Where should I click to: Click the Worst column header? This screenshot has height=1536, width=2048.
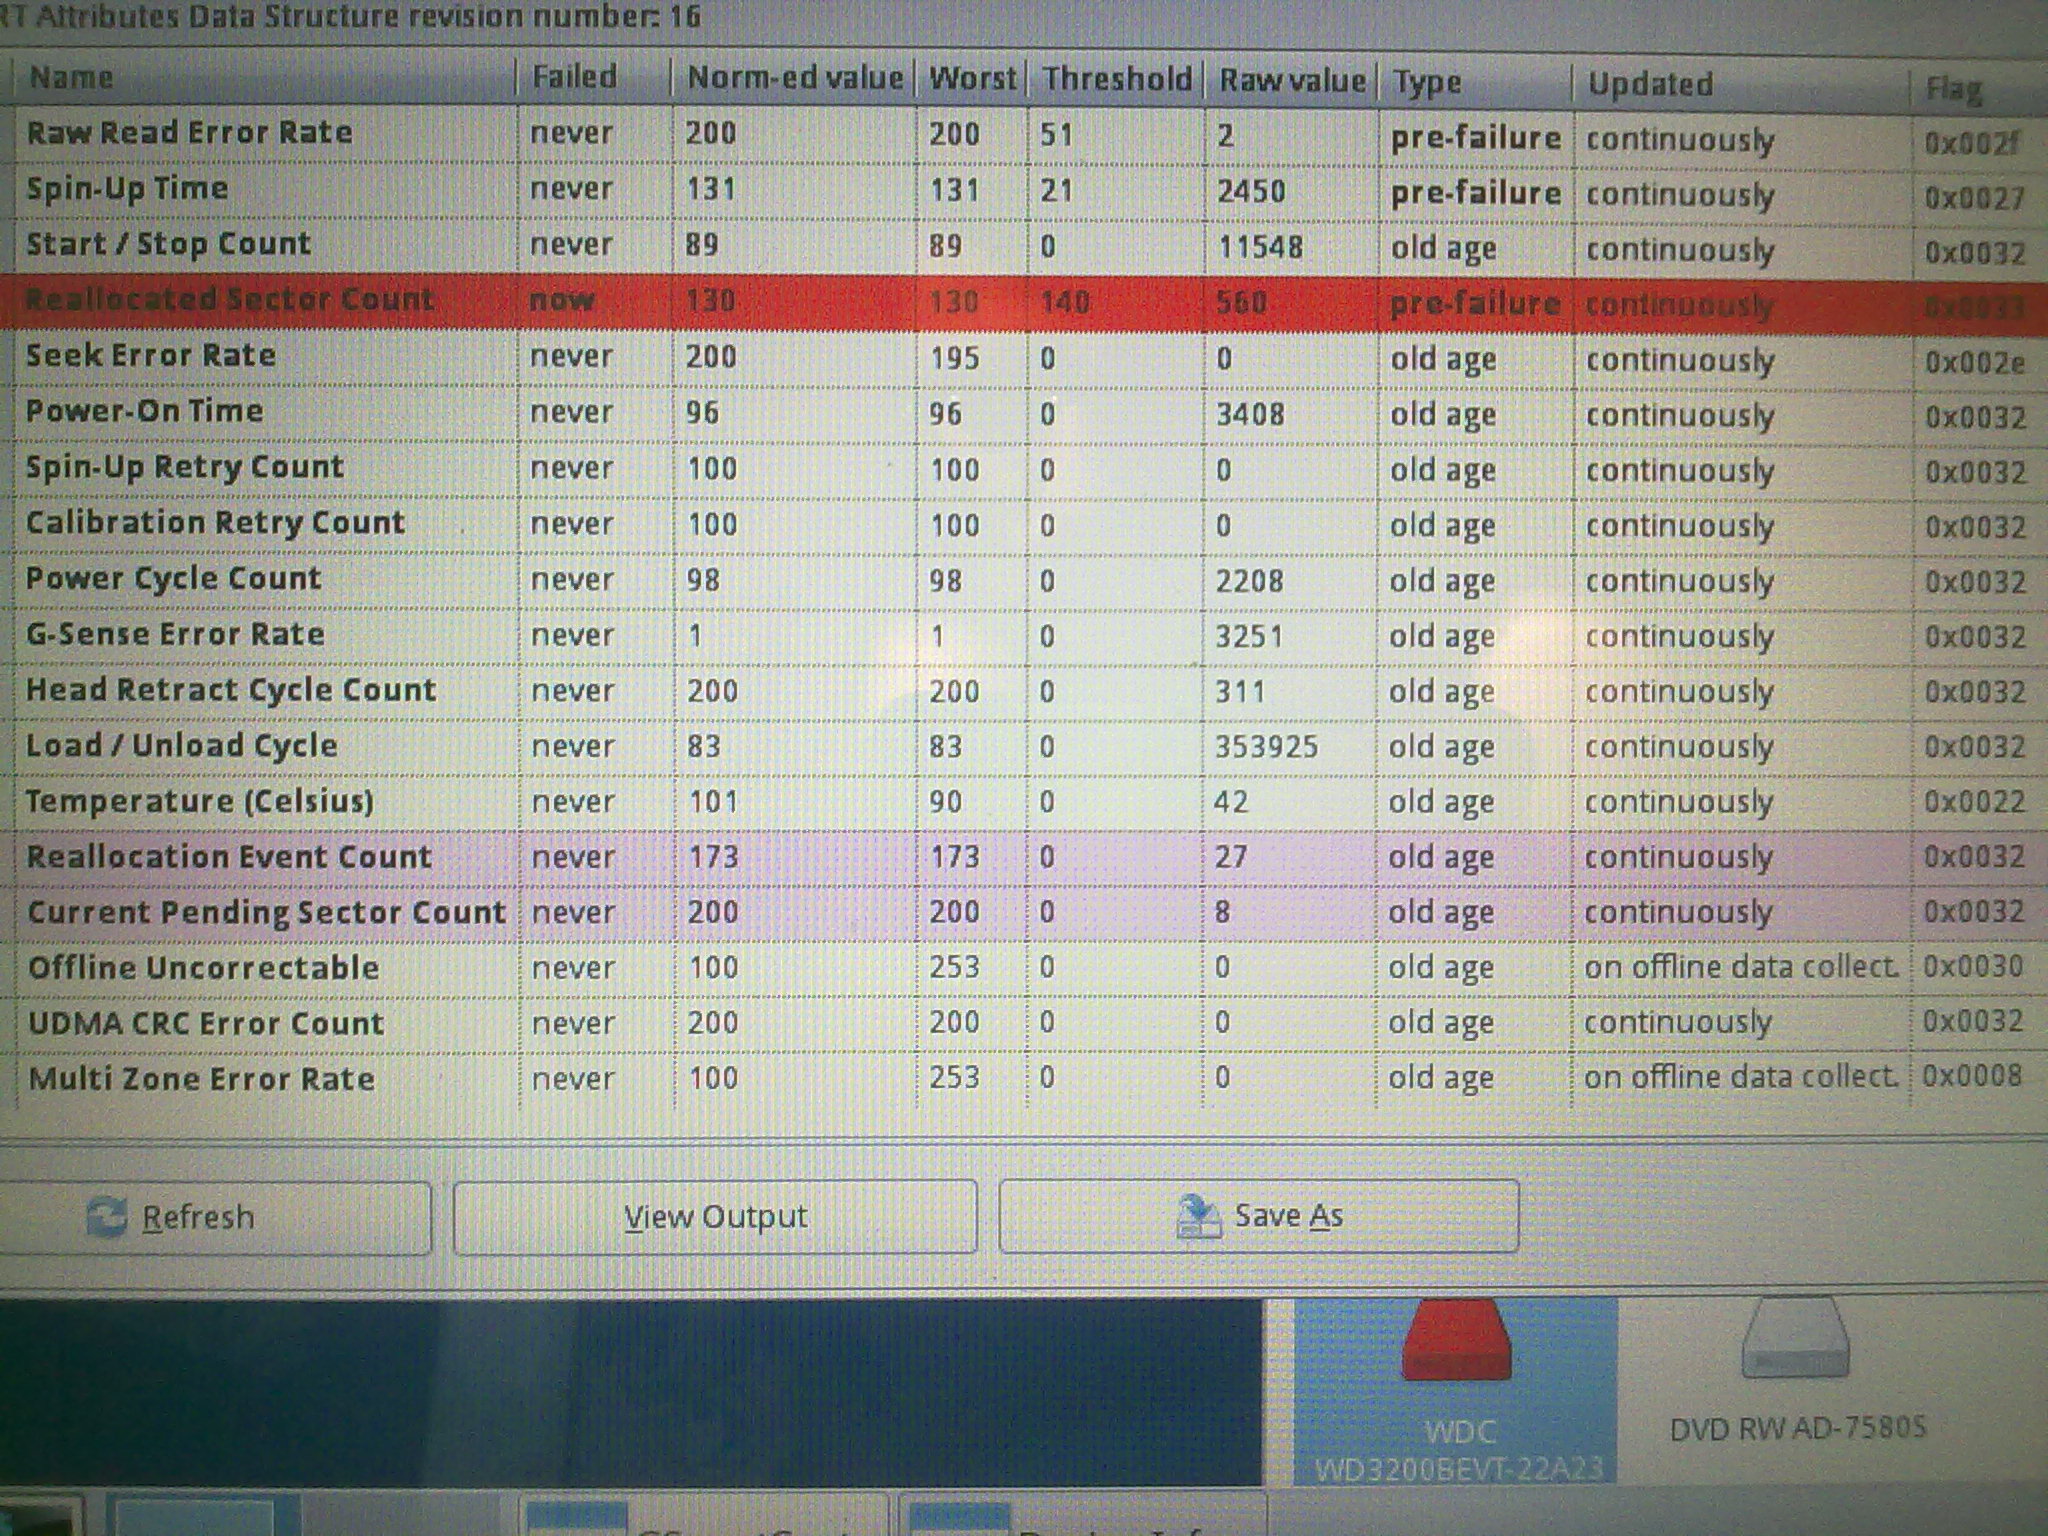click(971, 78)
